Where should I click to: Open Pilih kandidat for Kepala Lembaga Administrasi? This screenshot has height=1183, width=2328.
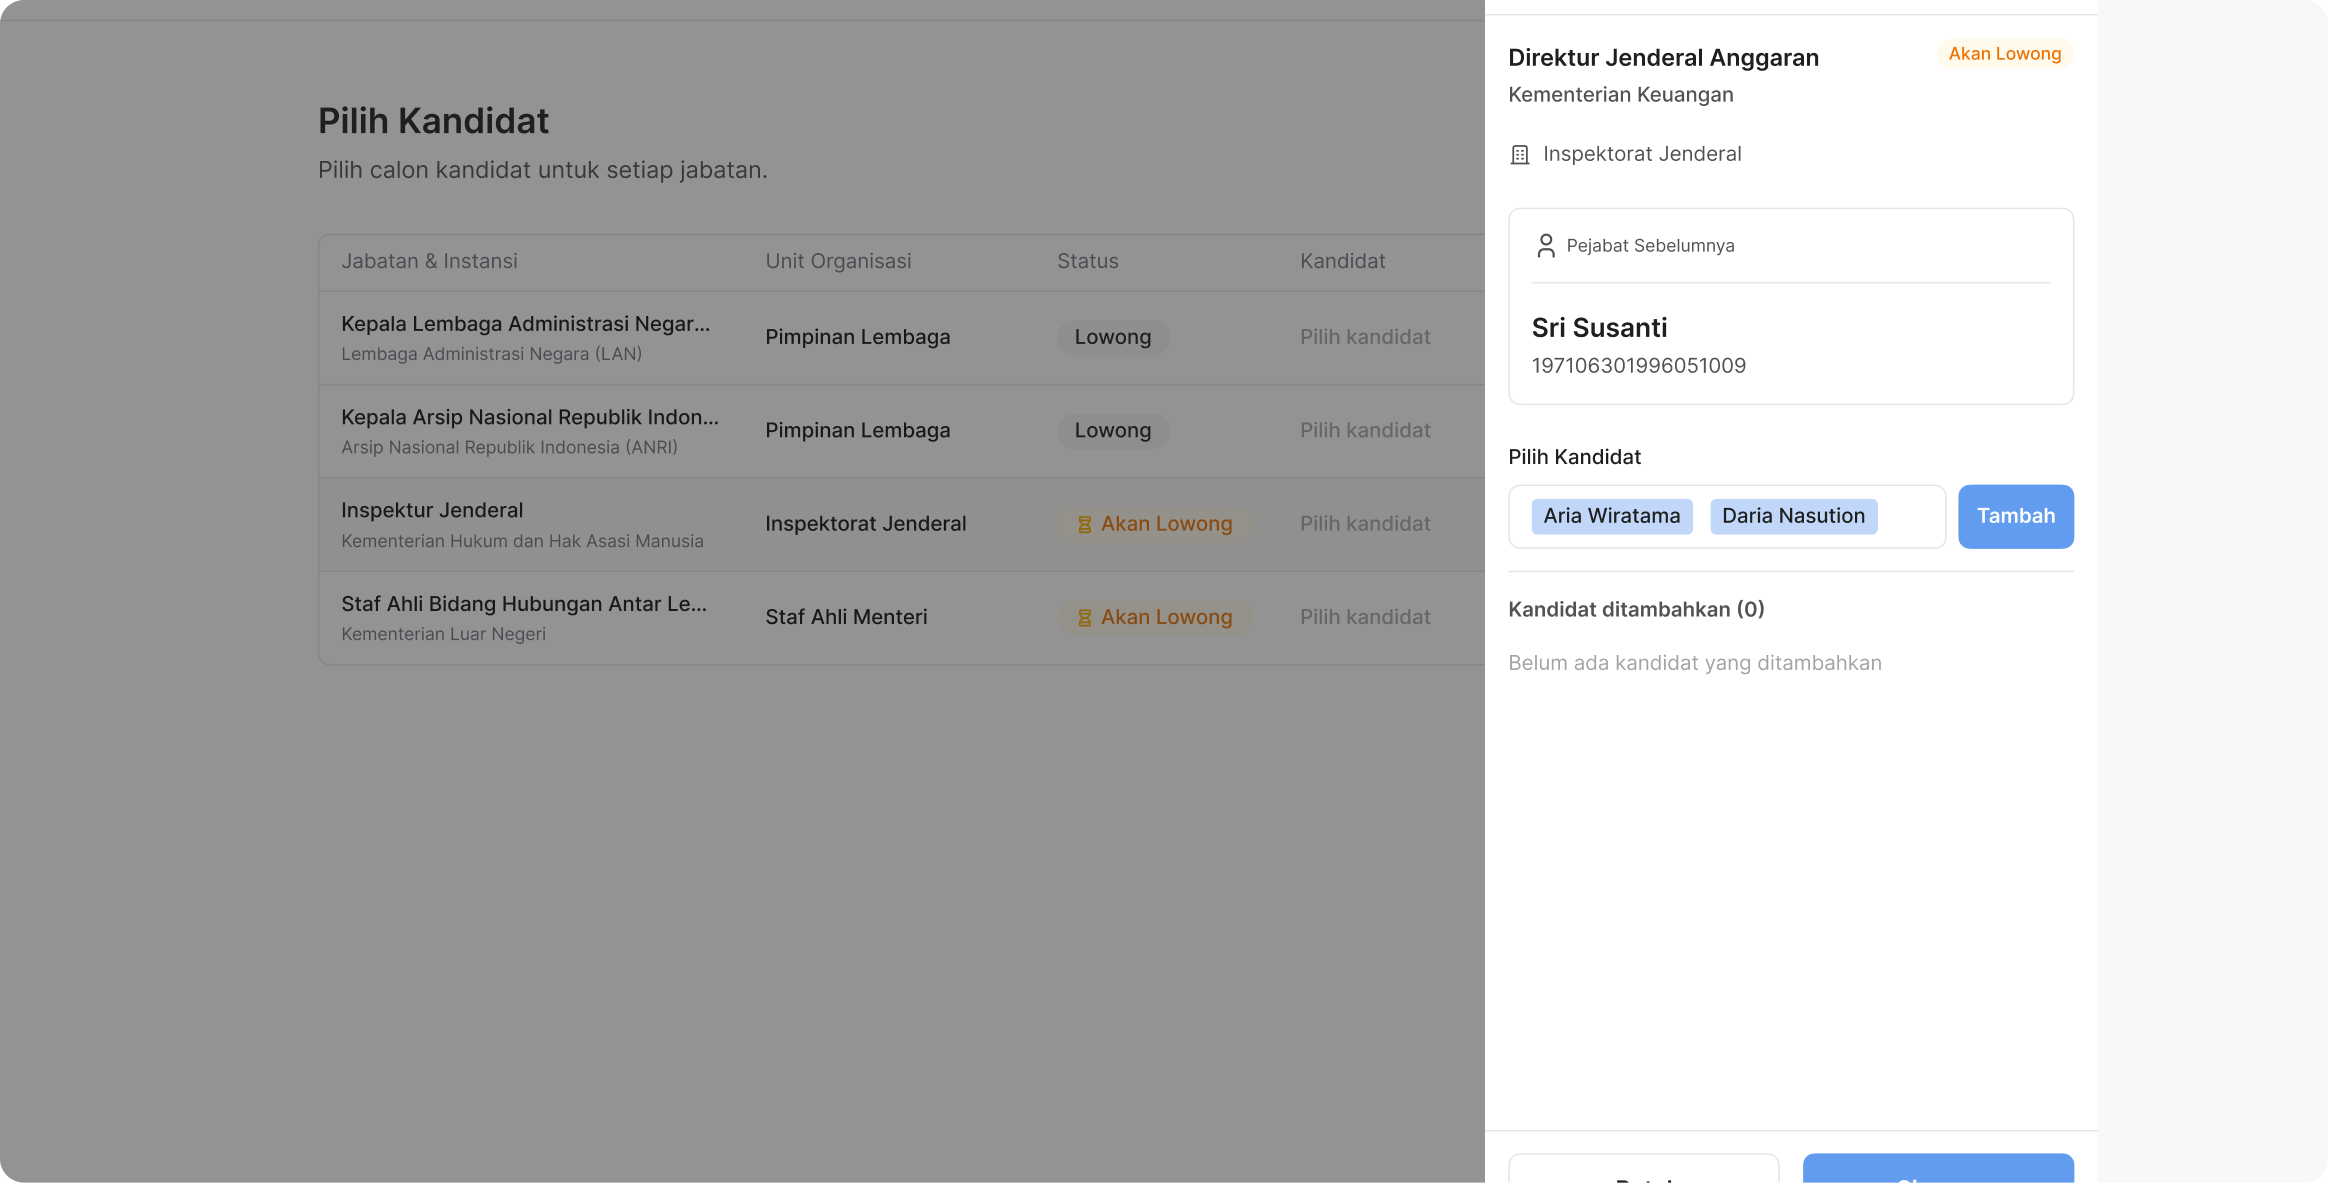coord(1364,337)
